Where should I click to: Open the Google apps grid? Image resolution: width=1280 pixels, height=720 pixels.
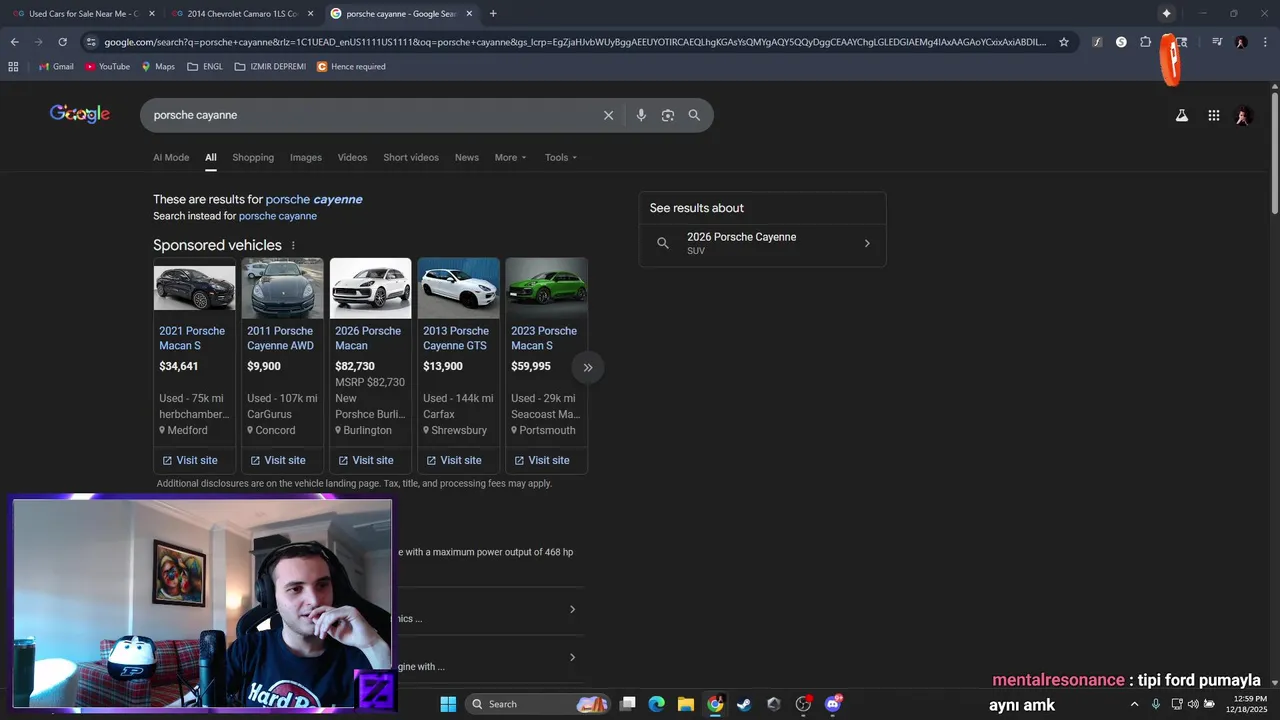pyautogui.click(x=1214, y=116)
